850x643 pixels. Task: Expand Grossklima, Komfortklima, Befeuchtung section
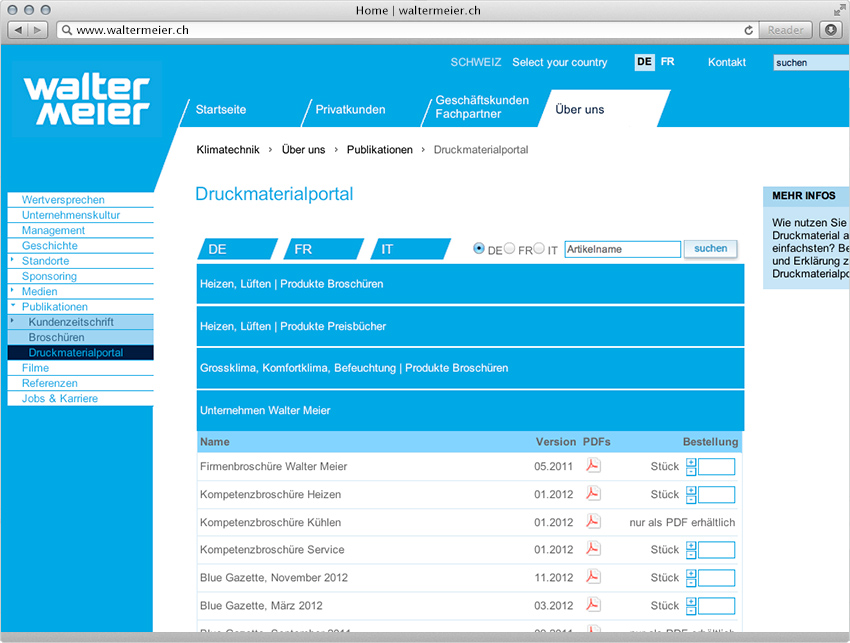tap(470, 368)
